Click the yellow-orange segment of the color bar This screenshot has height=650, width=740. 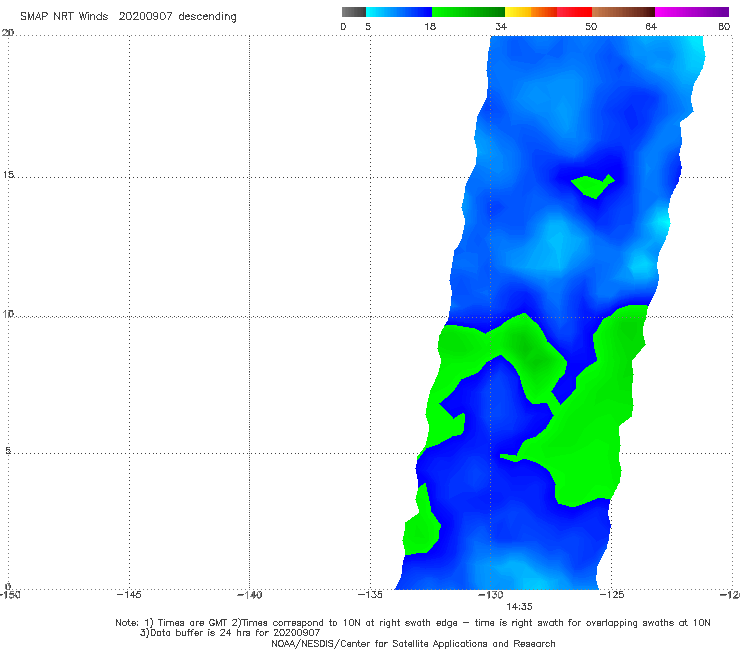531,12
